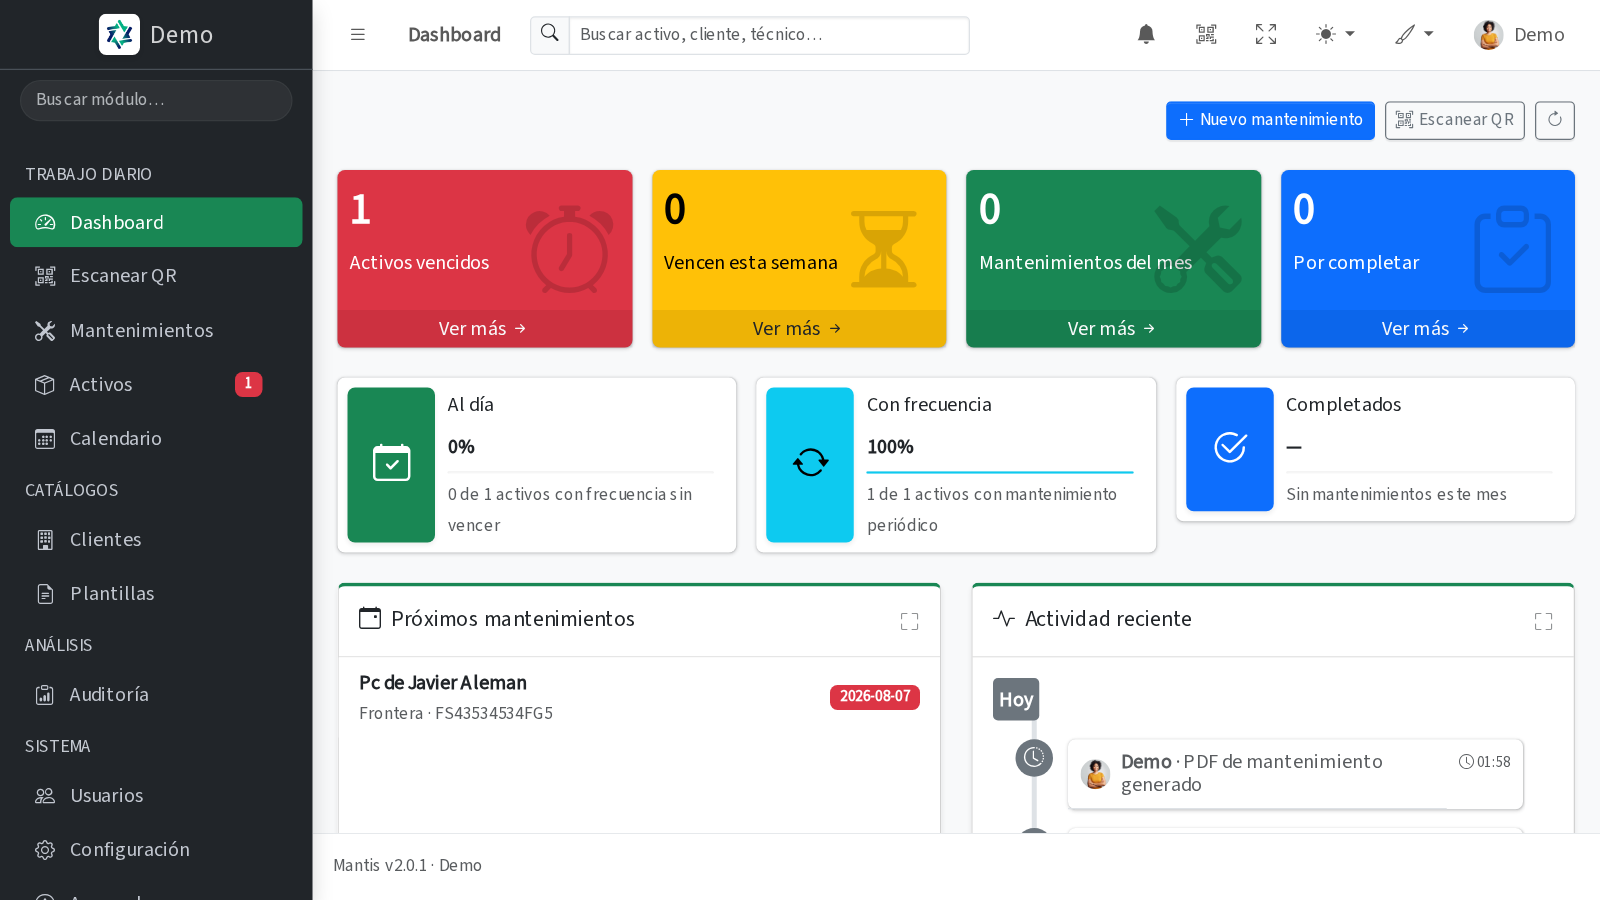The image size is (1600, 900).
Task: Click the Al día calendar-check icon
Action: 391,464
